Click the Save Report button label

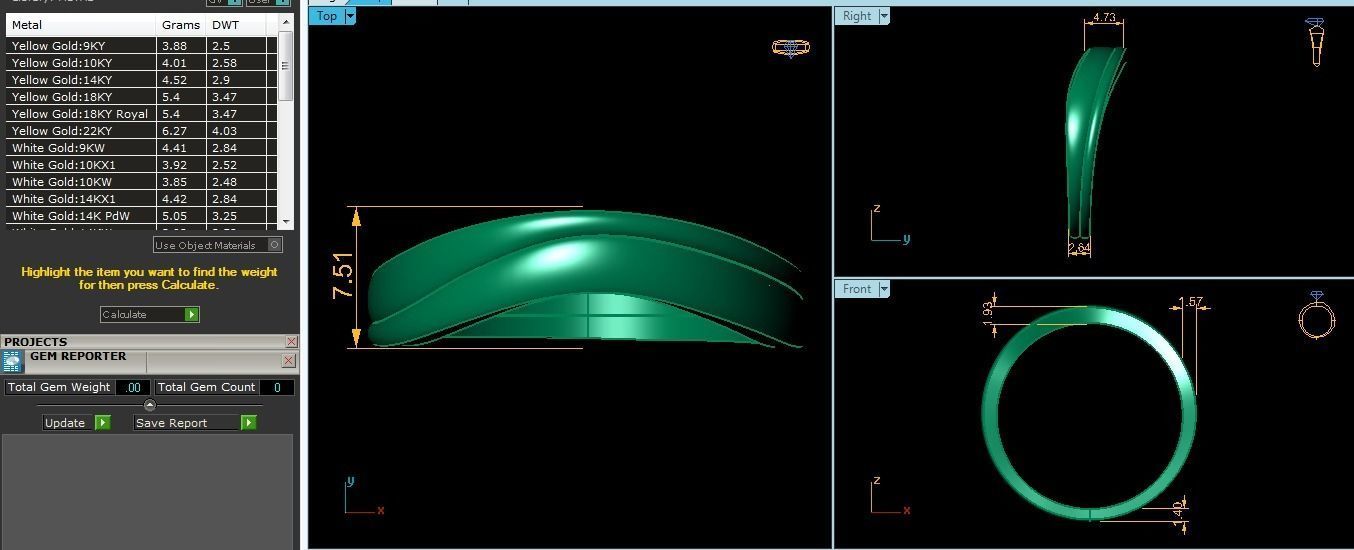tap(172, 423)
